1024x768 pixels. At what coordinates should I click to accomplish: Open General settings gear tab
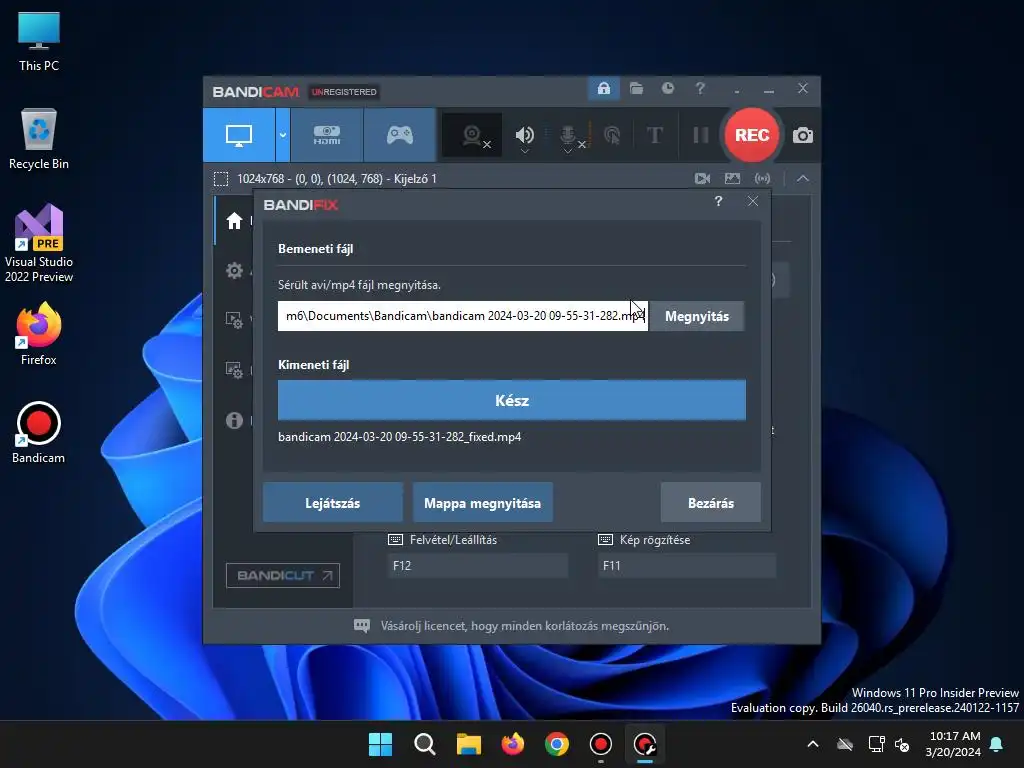click(234, 270)
